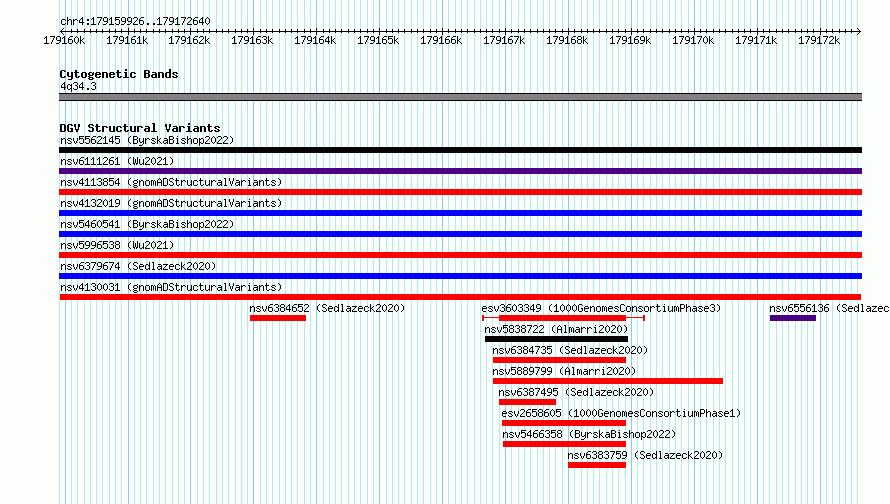Image resolution: width=890 pixels, height=504 pixels.
Task: Open nsv6387495 (Sedlazeck2020) label
Action: [x=576, y=392]
